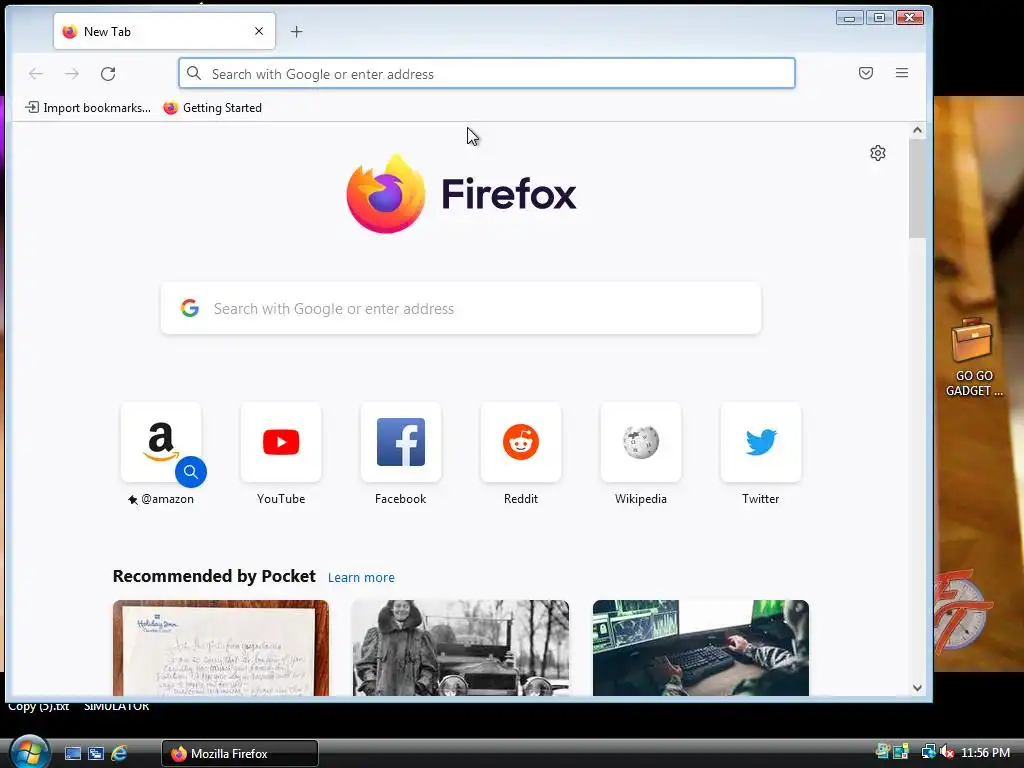Launch Internet Explorer from quick launch
The width and height of the screenshot is (1024, 768).
point(119,754)
